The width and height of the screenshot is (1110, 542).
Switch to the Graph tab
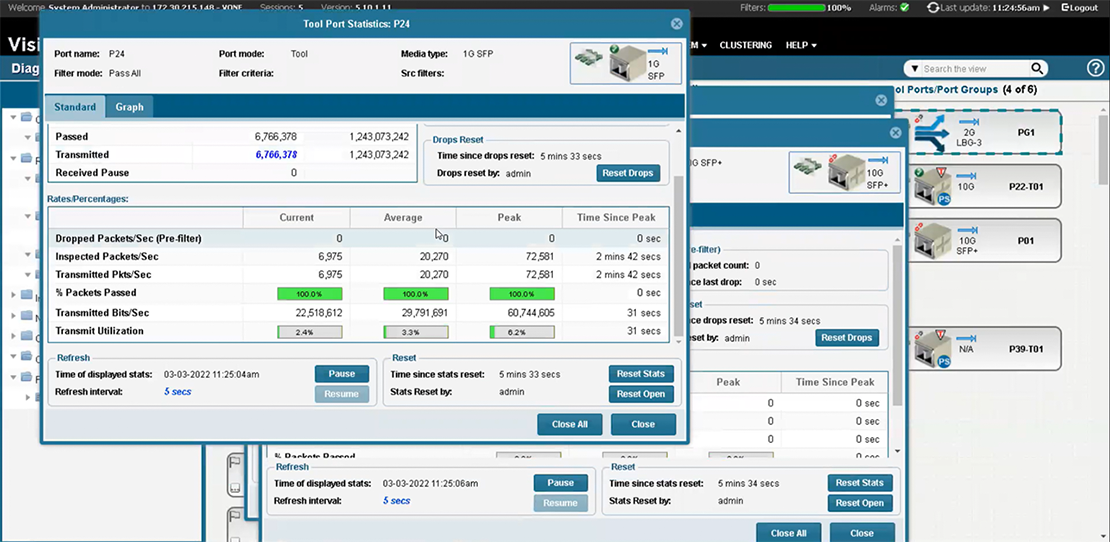[129, 107]
